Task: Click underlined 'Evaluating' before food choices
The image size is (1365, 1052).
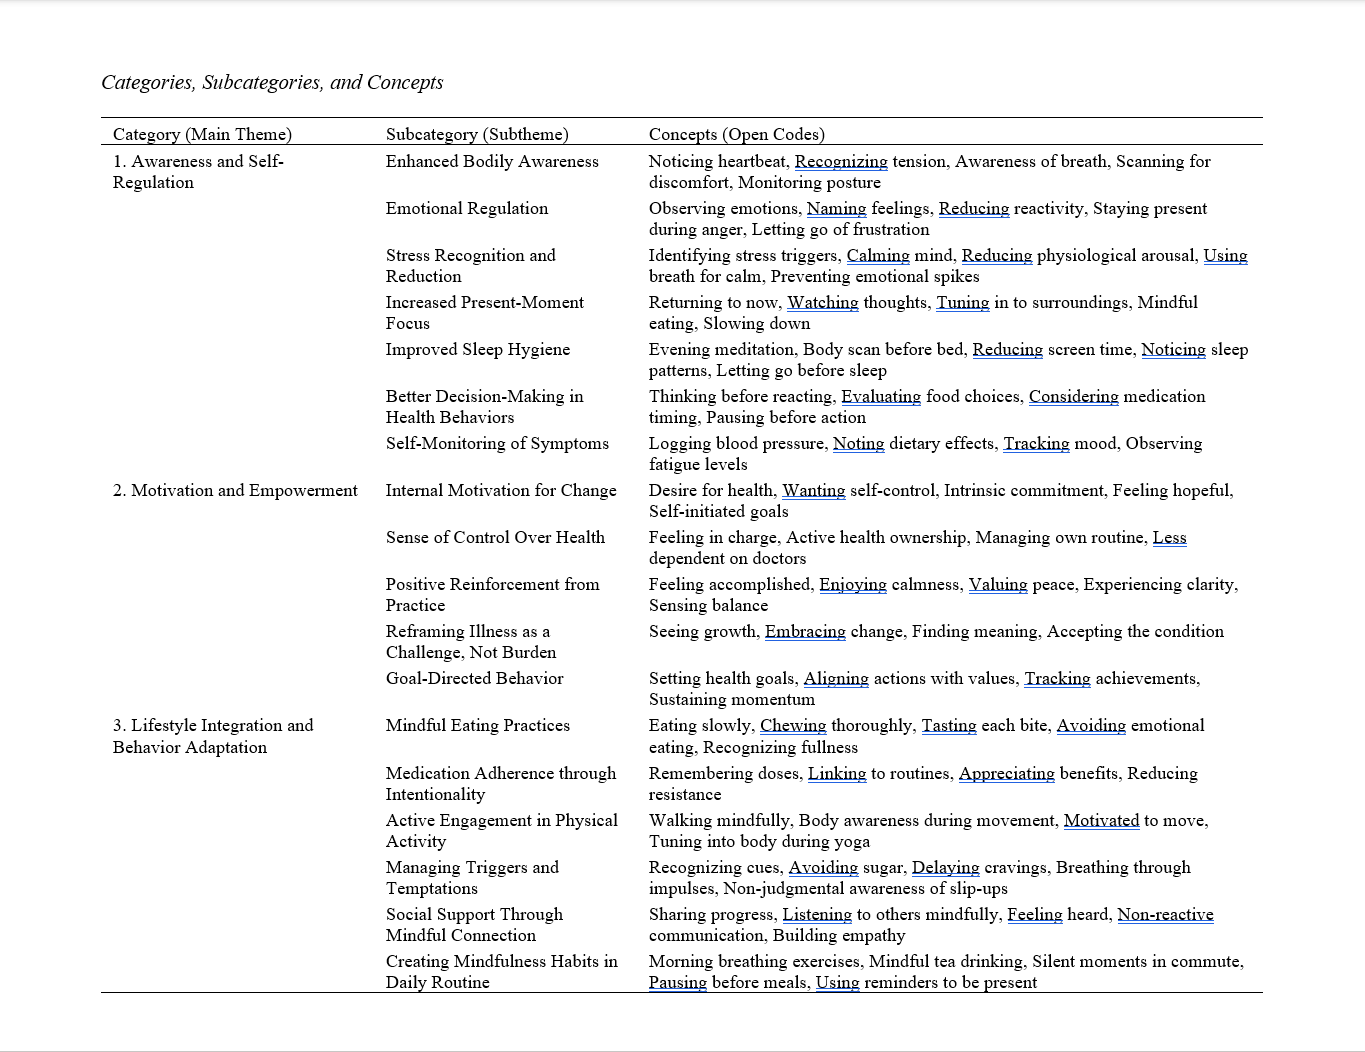Action: coord(880,396)
